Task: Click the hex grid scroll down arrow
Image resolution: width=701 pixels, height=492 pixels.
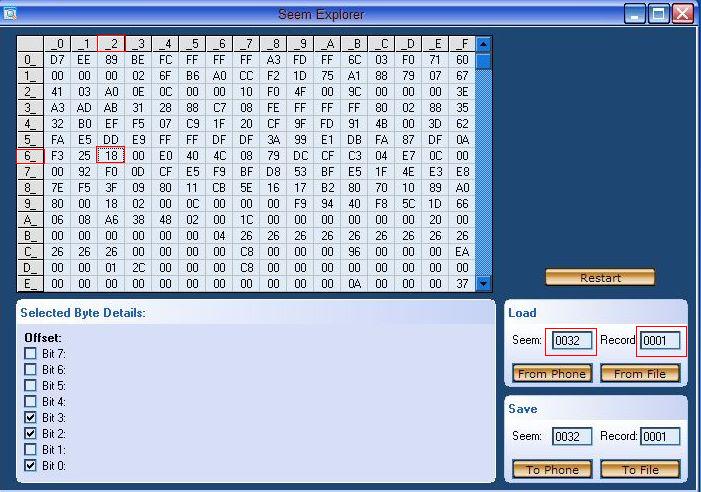Action: [483, 283]
